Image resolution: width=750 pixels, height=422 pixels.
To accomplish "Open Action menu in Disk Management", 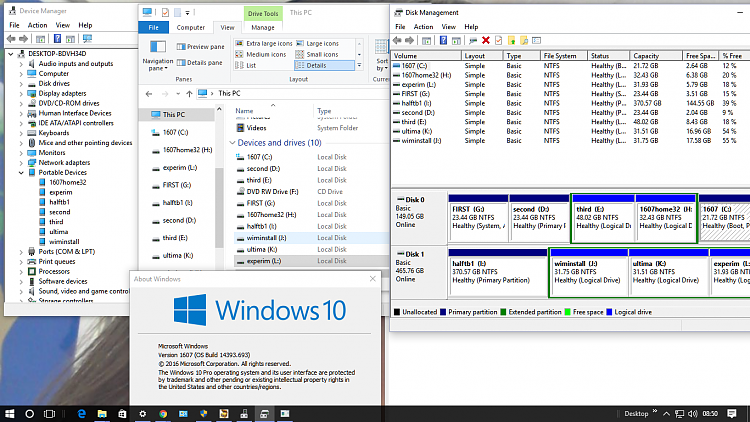I will point(423,27).
